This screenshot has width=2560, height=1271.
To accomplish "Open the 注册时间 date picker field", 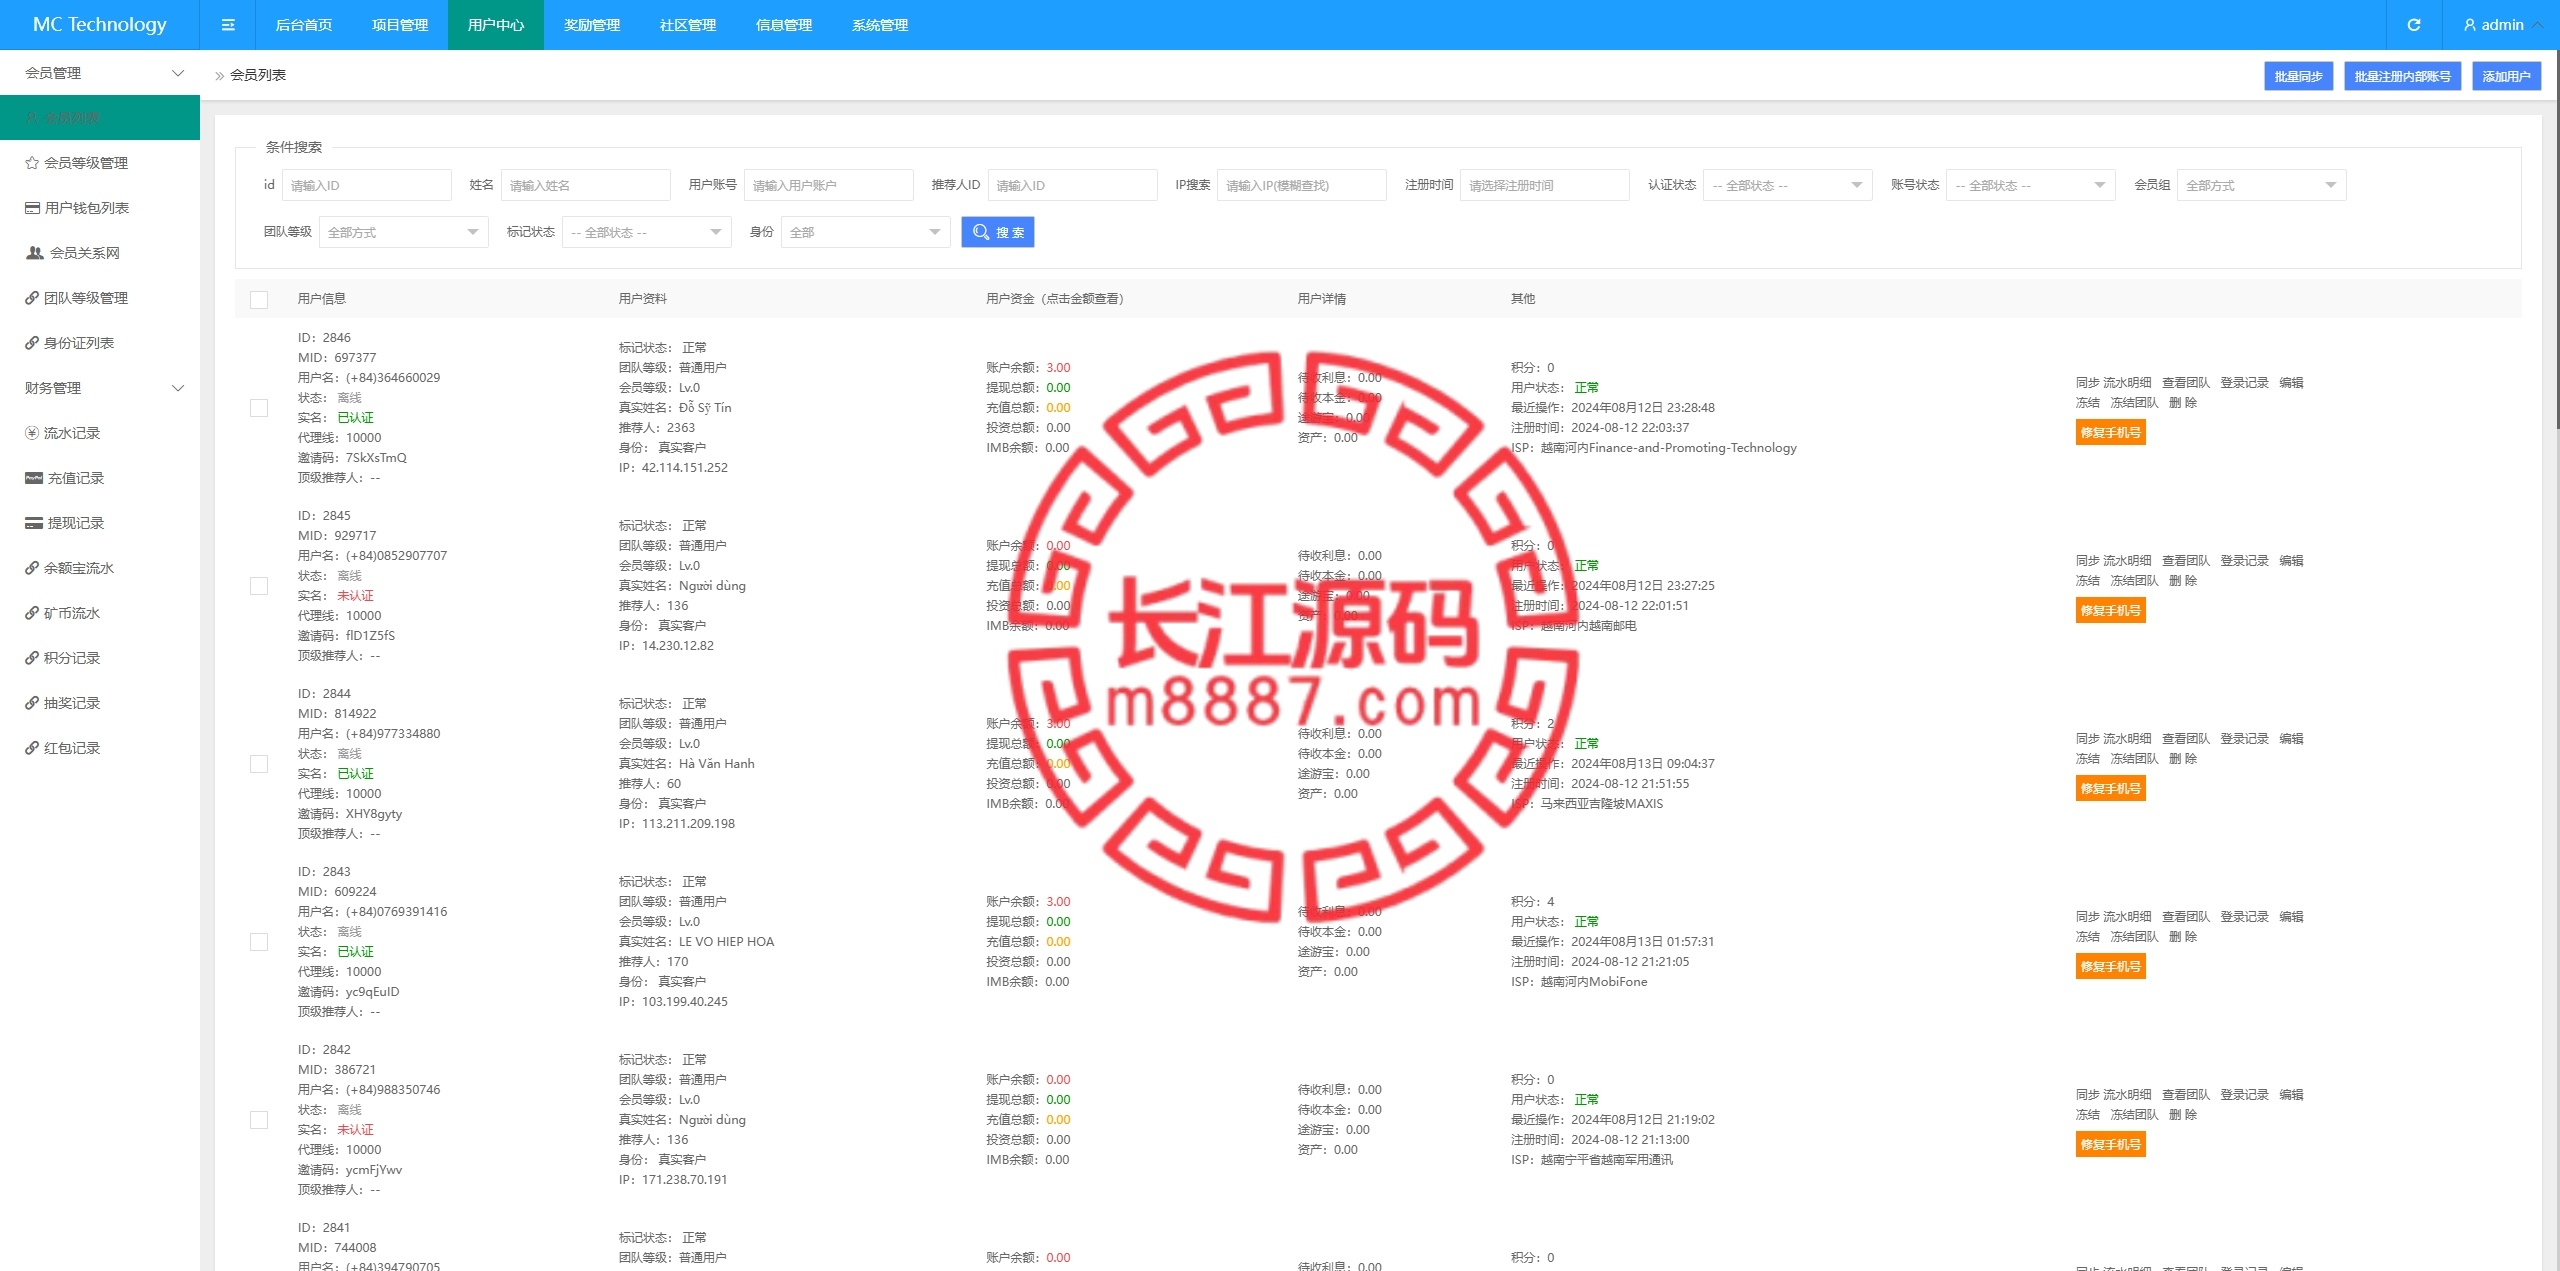I will (x=1544, y=185).
